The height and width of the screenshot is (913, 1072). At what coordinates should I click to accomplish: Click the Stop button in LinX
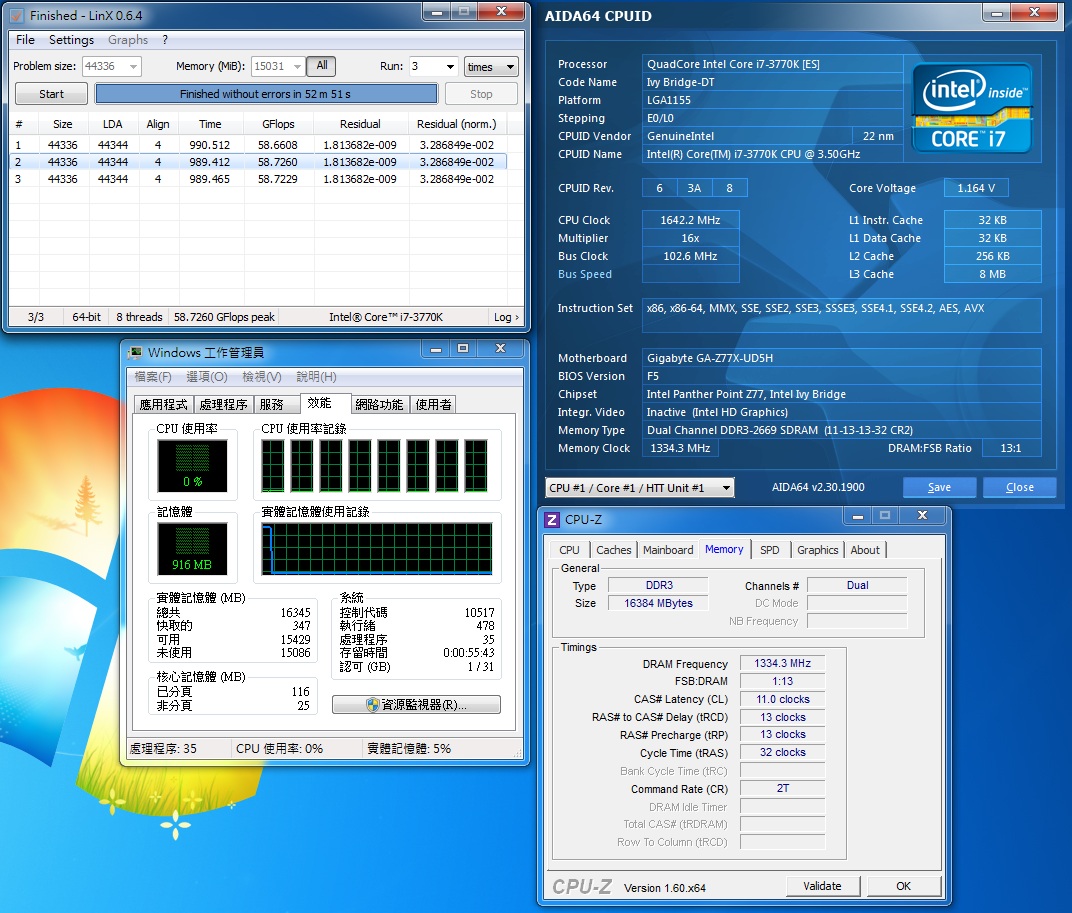tap(481, 94)
